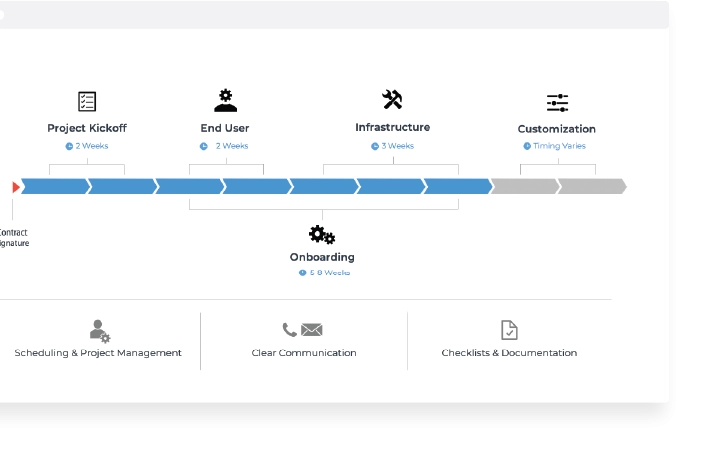The width and height of the screenshot is (716, 470).
Task: Click the clock icon beside Timing Varies
Action: pos(527,146)
